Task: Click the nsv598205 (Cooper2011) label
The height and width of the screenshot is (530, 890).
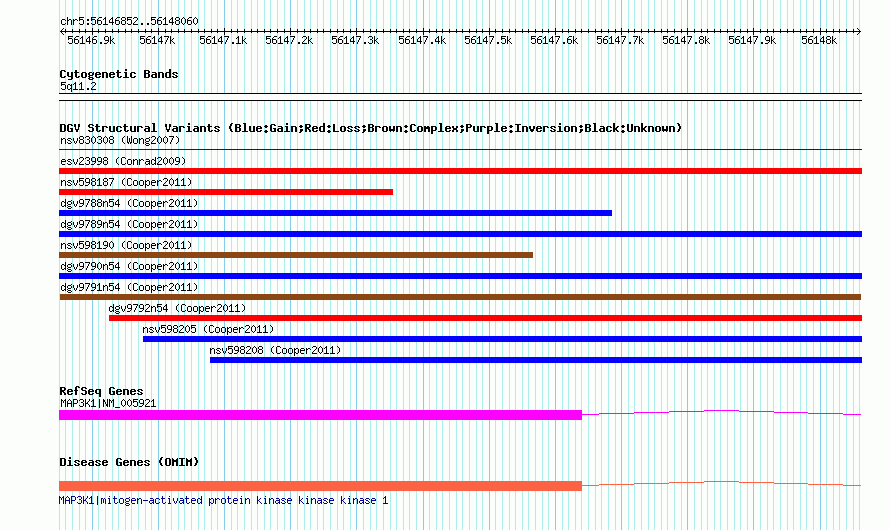Action: (208, 329)
